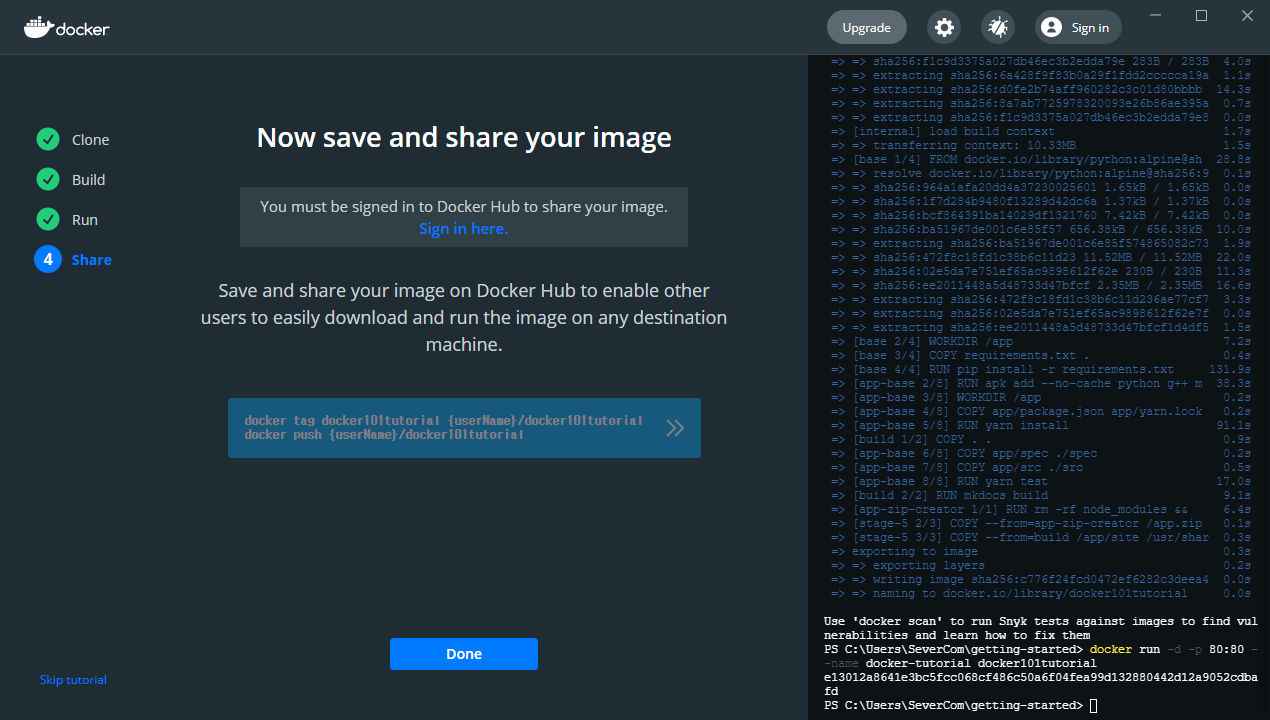Click the container ID hash output in terminal
The height and width of the screenshot is (720, 1270).
(x=1040, y=684)
